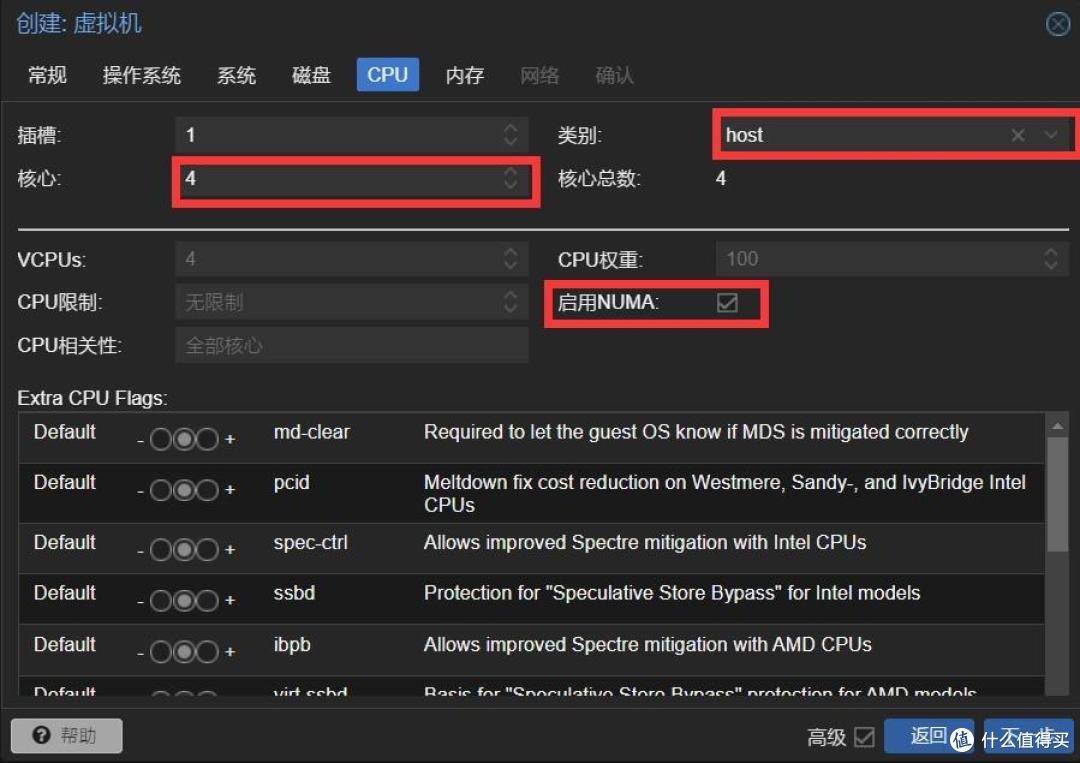This screenshot has width=1080, height=763.
Task: Go back with the 返回 button
Action: tap(928, 735)
